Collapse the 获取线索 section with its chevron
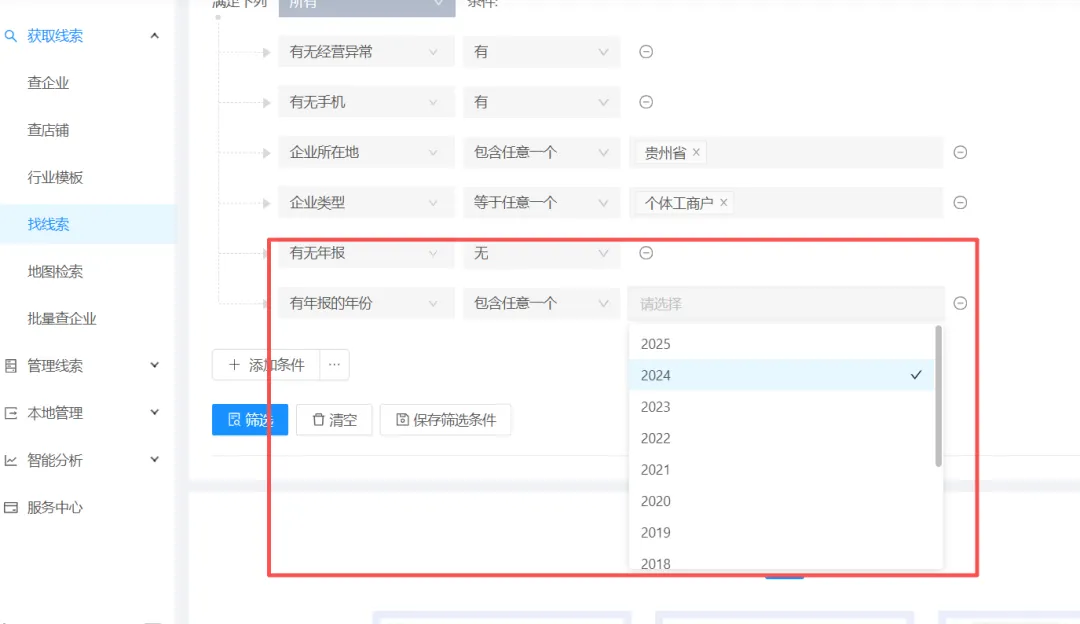Image resolution: width=1080 pixels, height=624 pixels. pos(154,36)
